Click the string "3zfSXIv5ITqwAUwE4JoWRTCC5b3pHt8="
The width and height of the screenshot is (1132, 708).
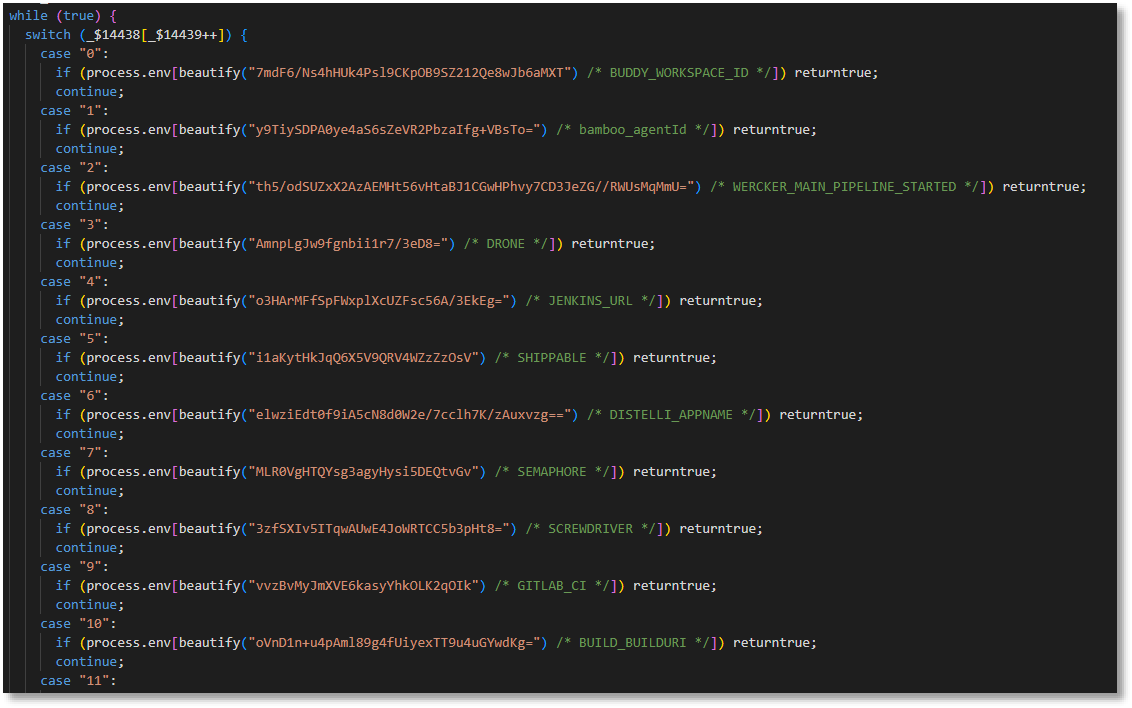pos(379,529)
